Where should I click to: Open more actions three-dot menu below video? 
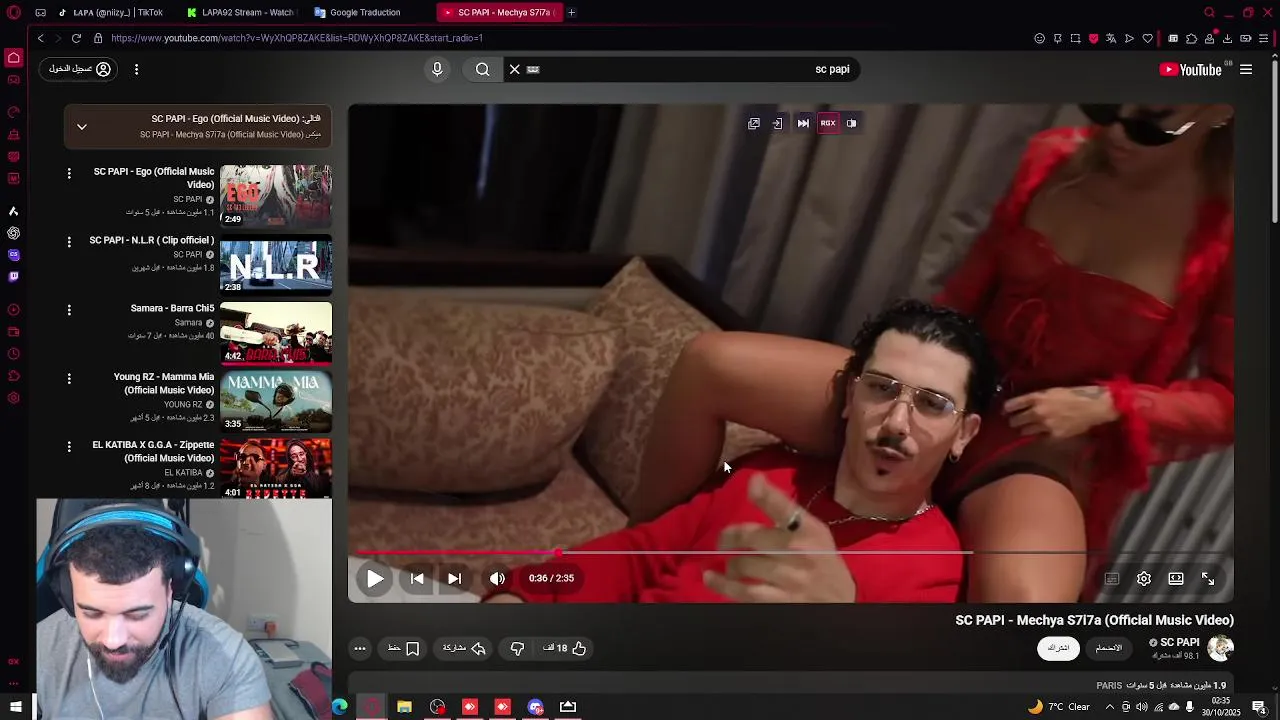pos(360,648)
